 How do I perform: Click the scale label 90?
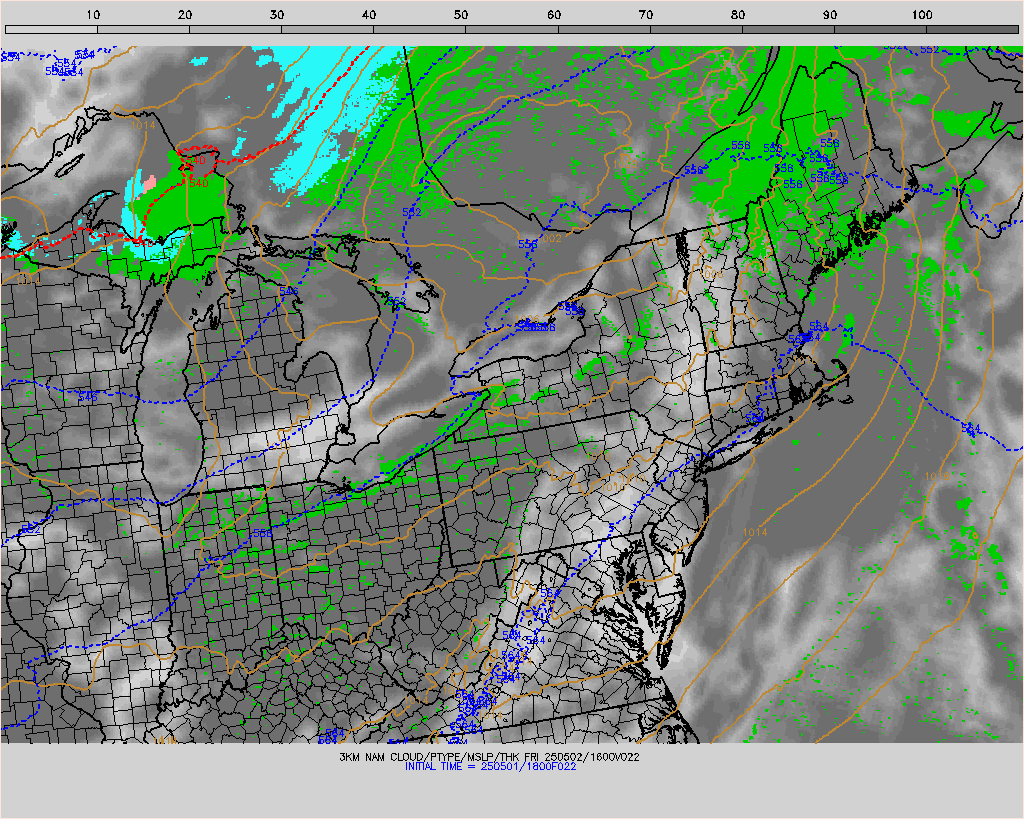[830, 14]
